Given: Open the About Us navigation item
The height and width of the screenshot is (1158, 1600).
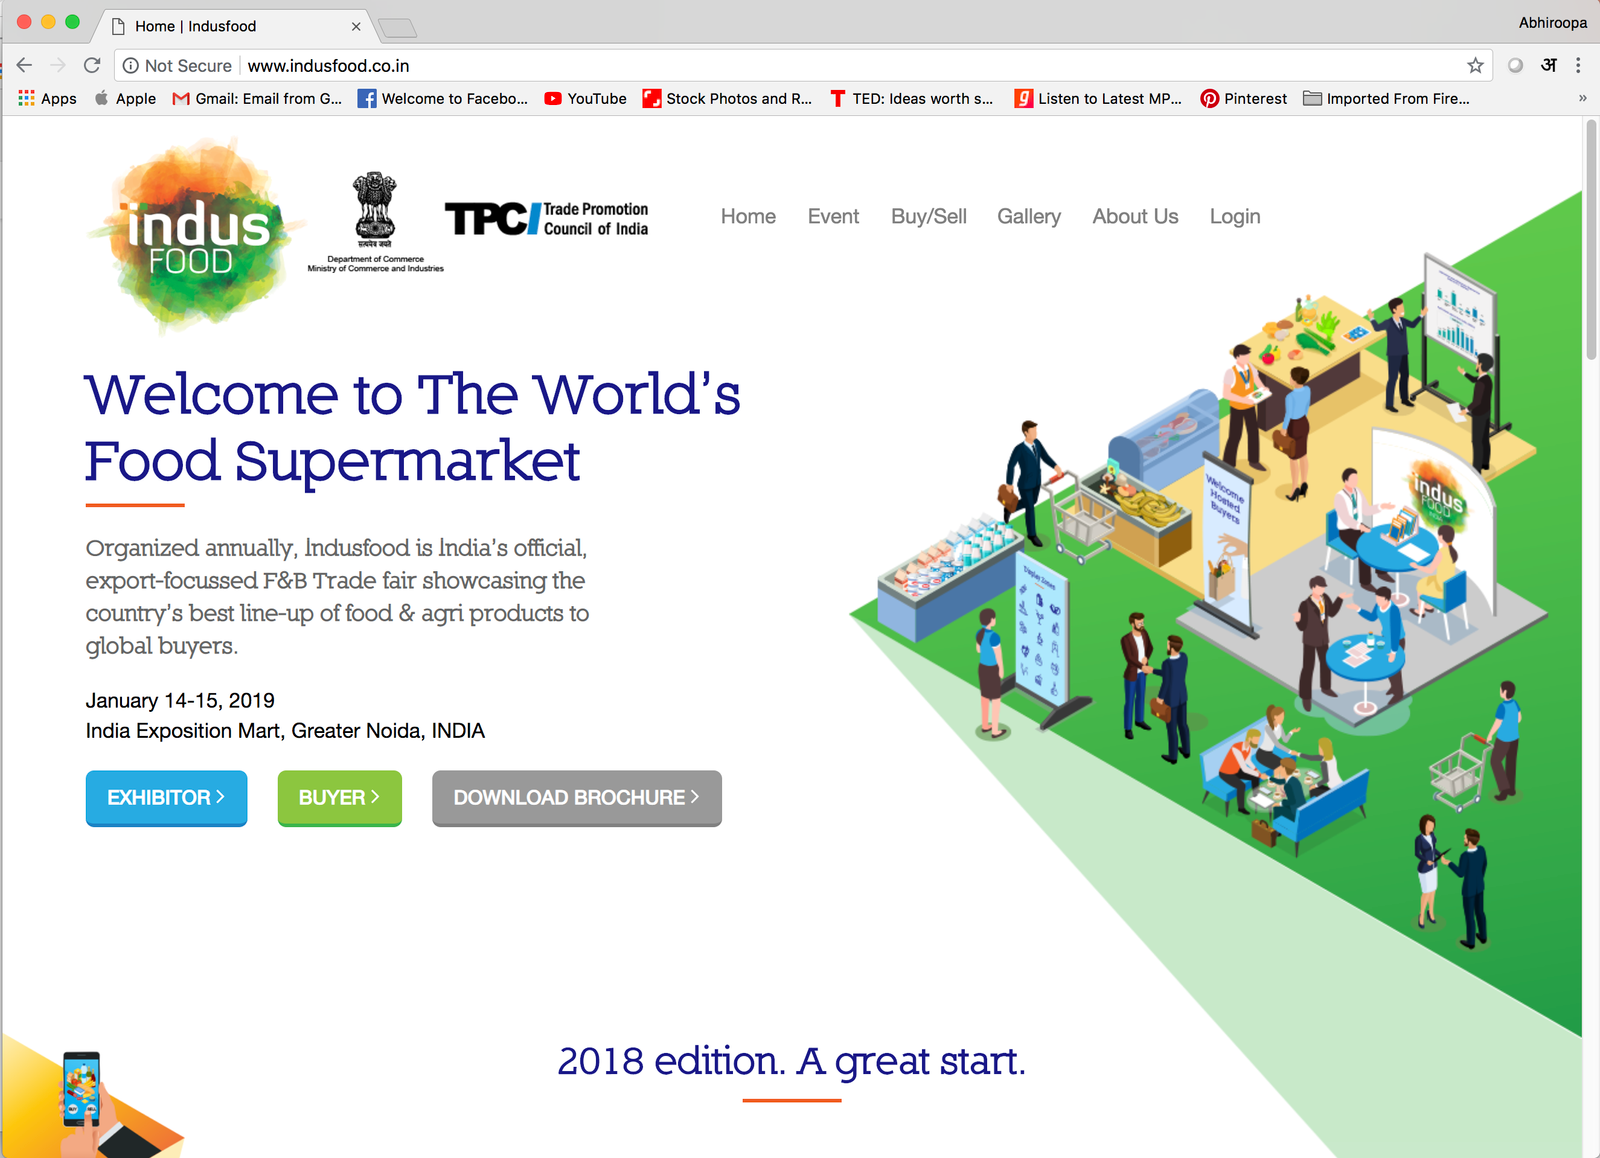Looking at the screenshot, I should click(1135, 216).
